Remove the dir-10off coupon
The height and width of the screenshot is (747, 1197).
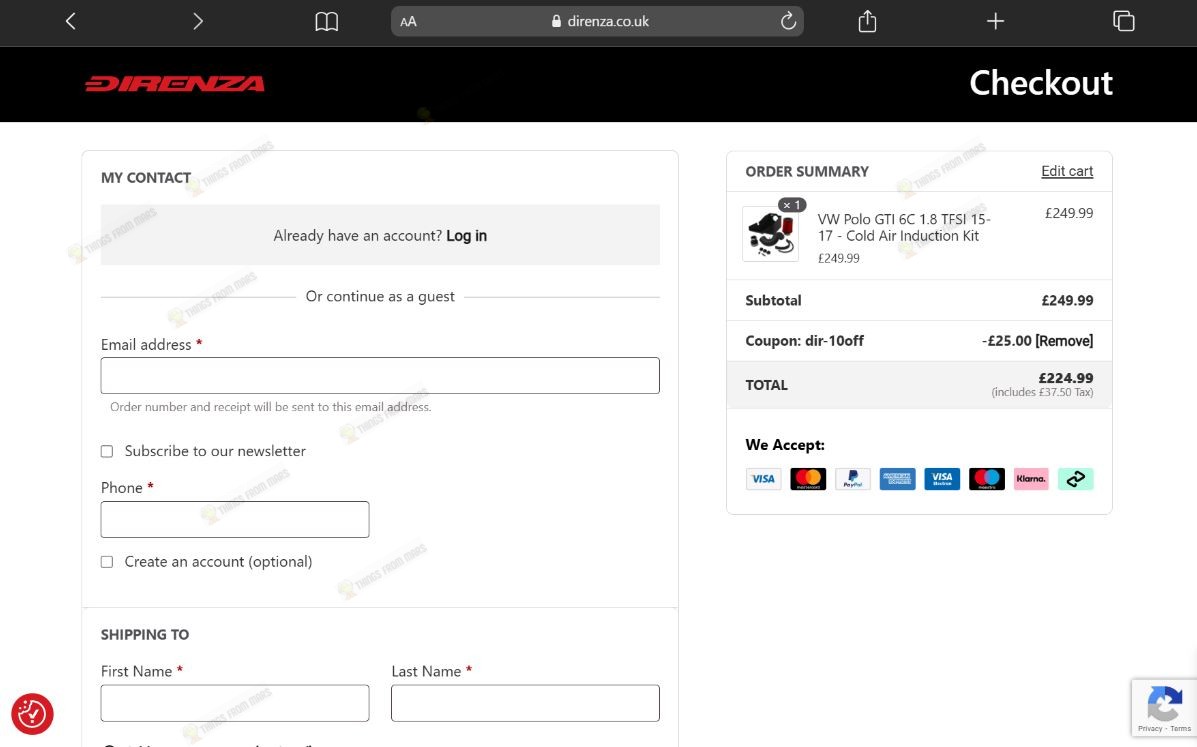[x=1064, y=341]
